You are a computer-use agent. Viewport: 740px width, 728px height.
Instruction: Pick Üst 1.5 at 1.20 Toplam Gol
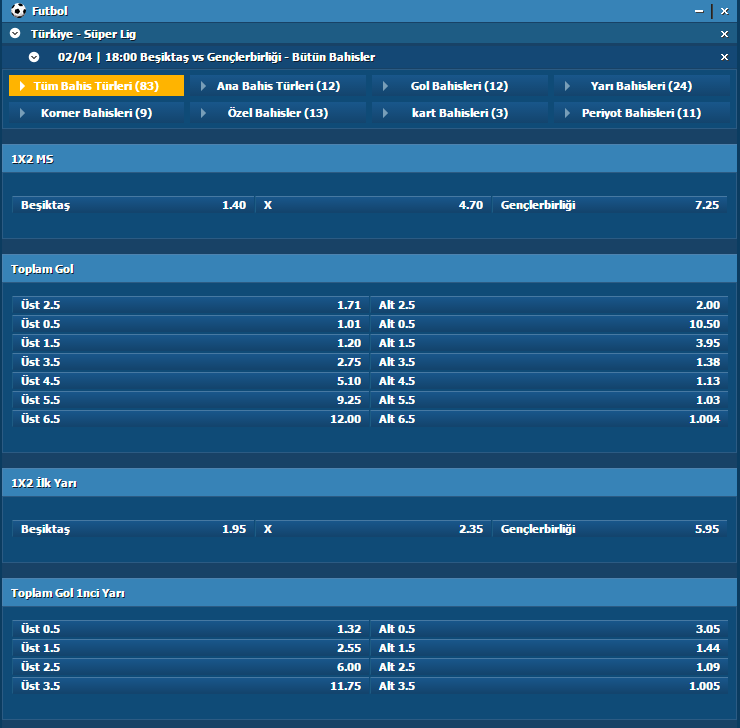(x=190, y=343)
